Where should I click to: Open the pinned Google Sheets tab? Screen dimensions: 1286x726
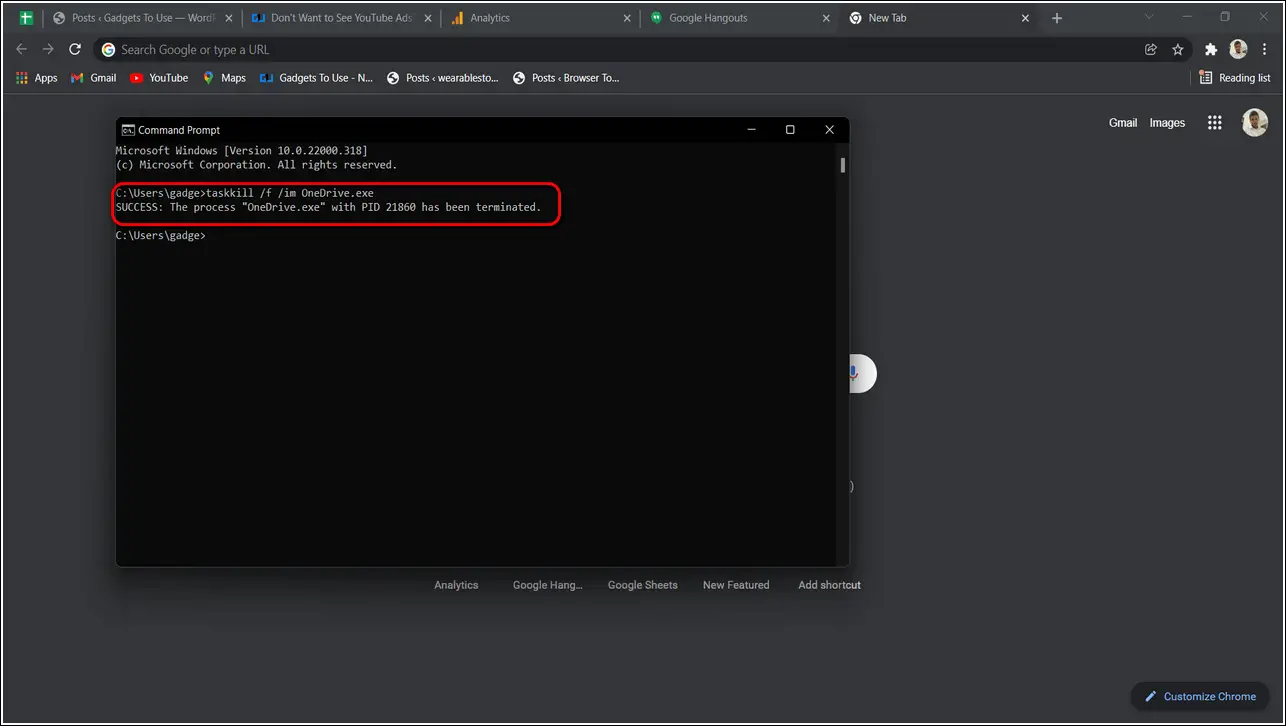pos(26,18)
